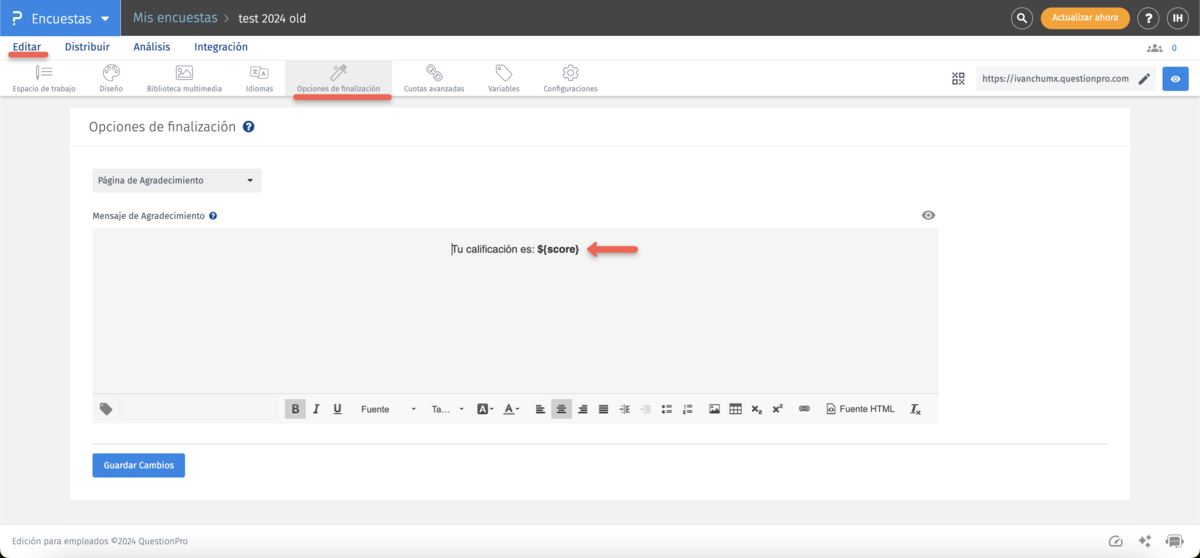The height and width of the screenshot is (558, 1200).
Task: Toggle Fuente HTML source view
Action: click(x=861, y=409)
